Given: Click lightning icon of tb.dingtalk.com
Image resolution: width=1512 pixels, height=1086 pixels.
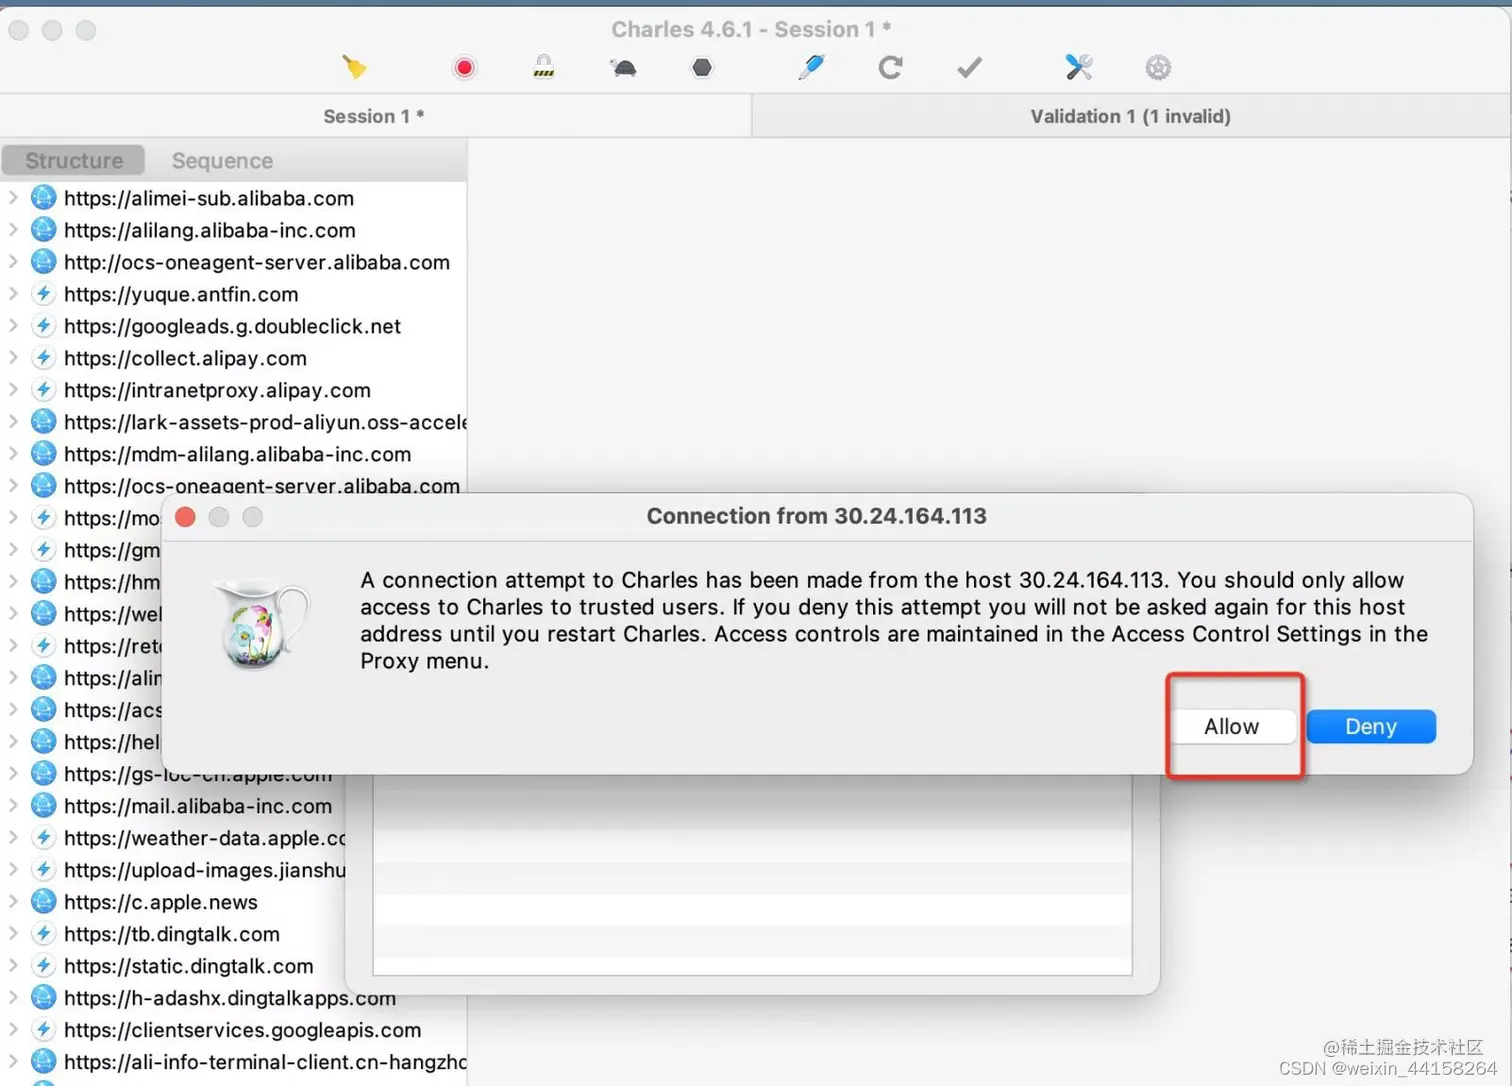Looking at the screenshot, I should pyautogui.click(x=43, y=934).
